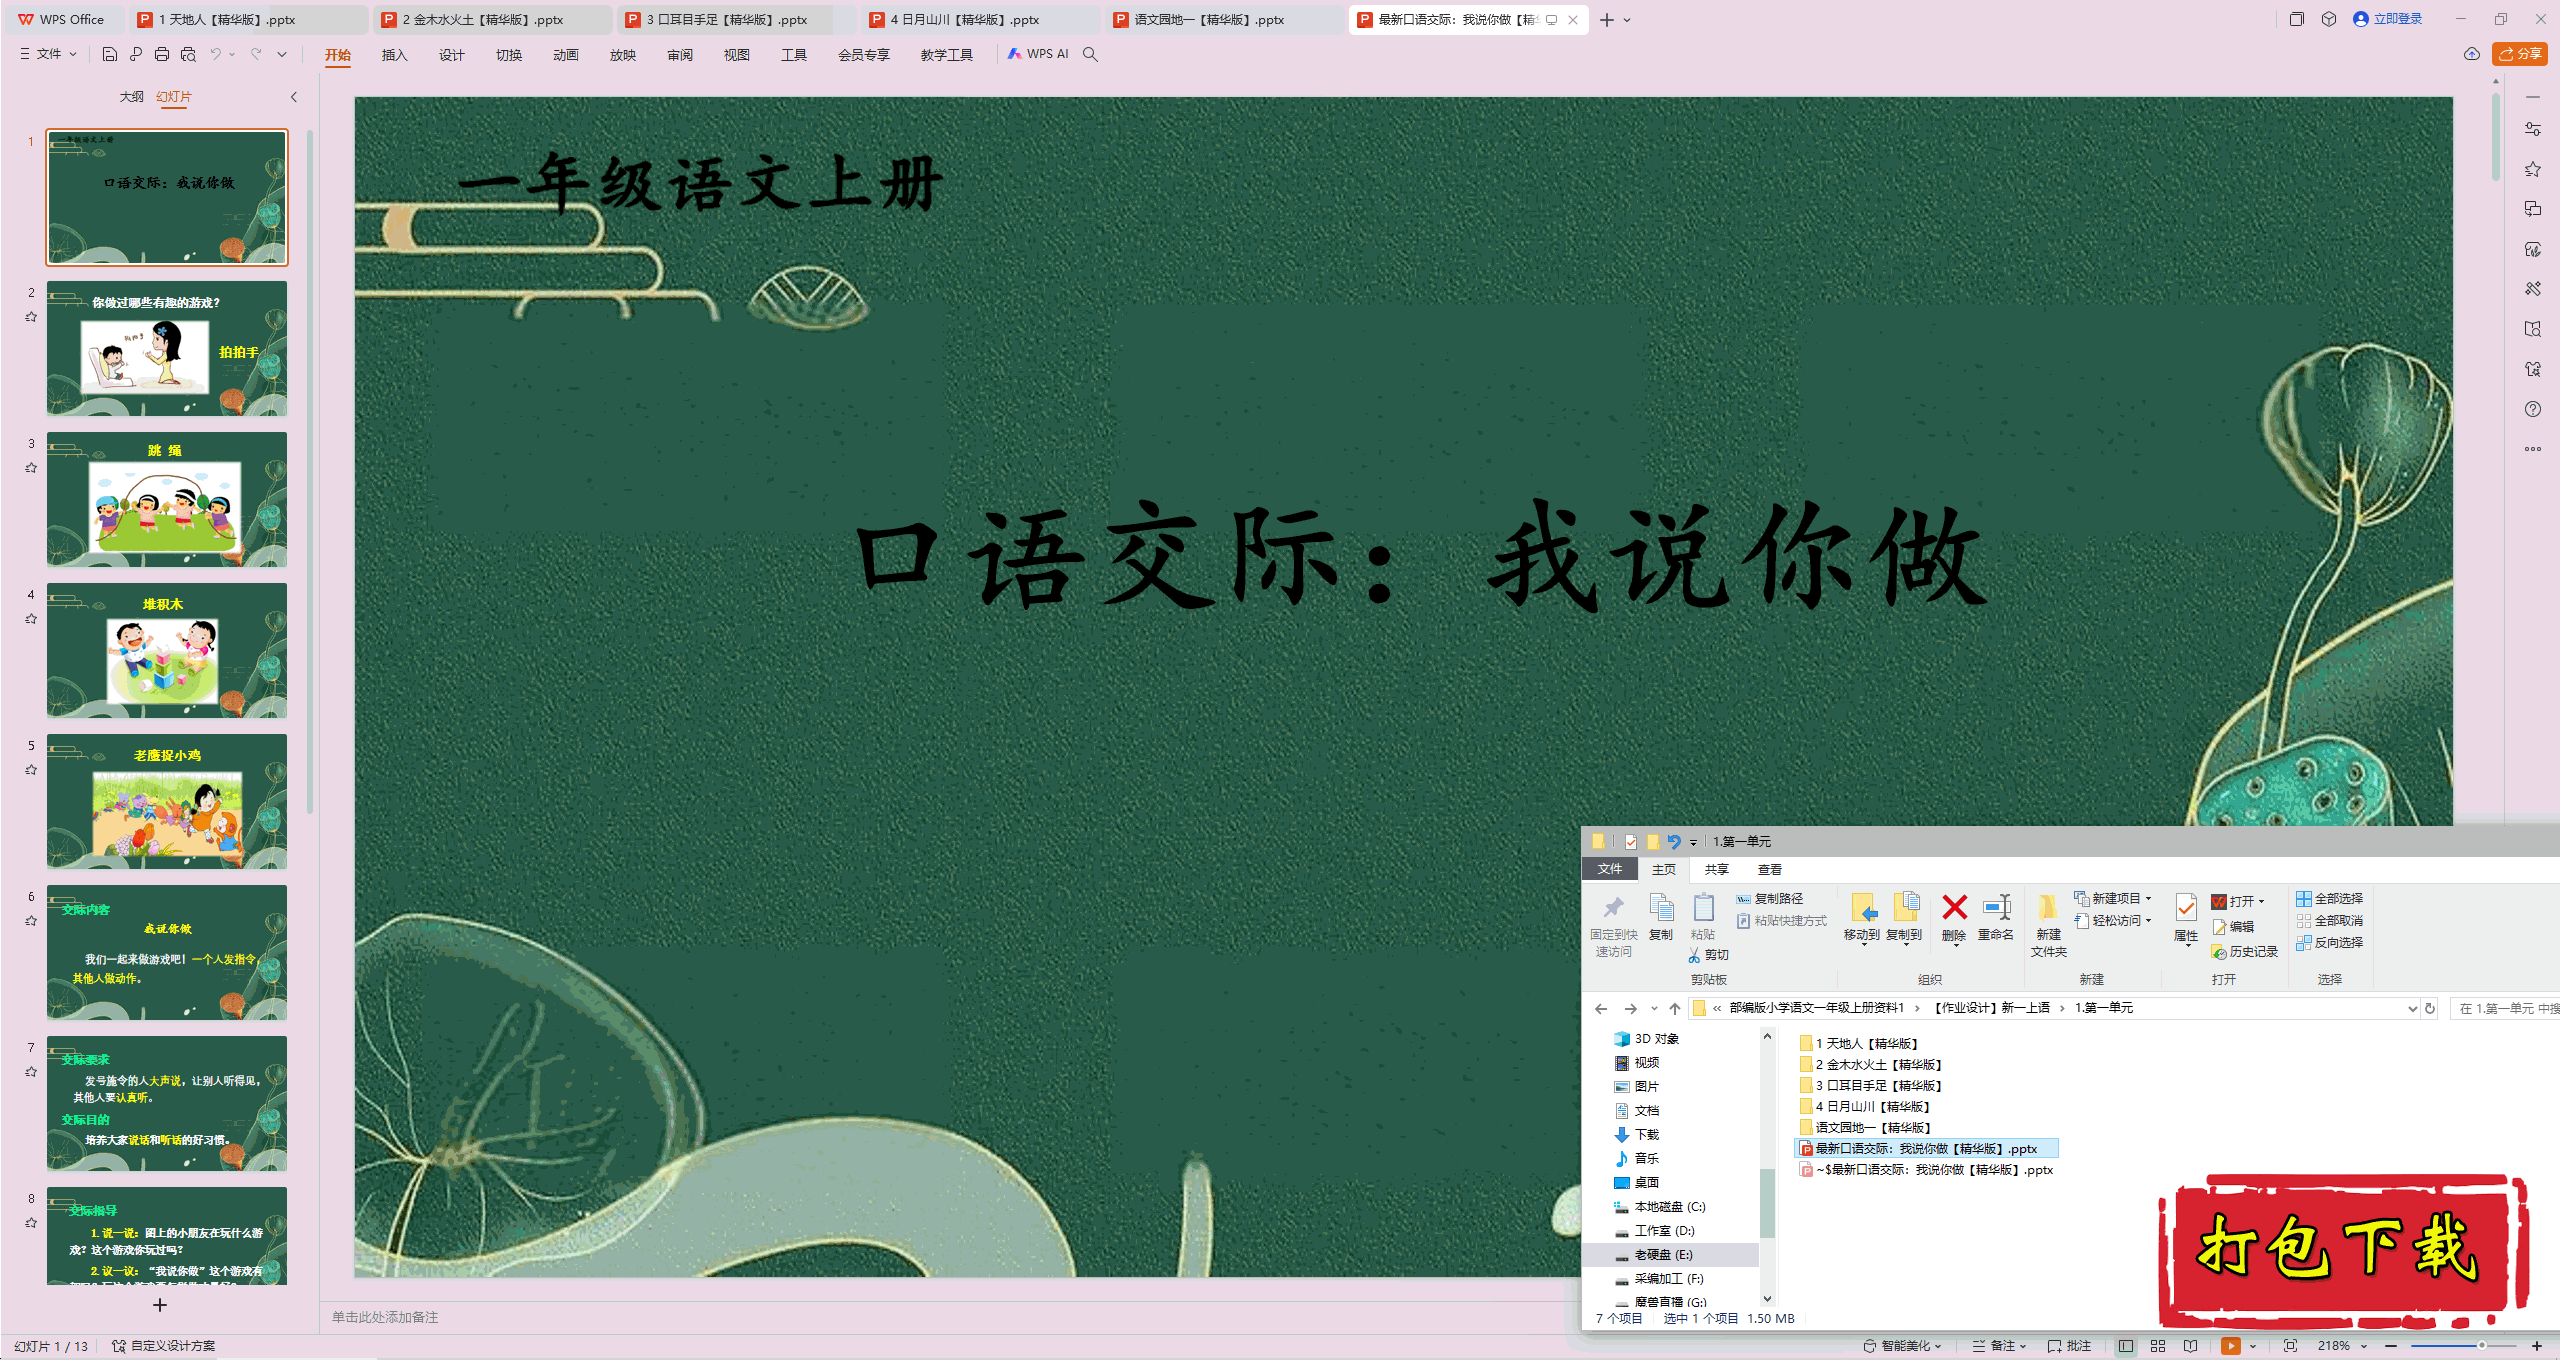Open folder 3 口耳目手足【精华版】 in Explorer
Screen dimensions: 2560x1360
1870,1086
